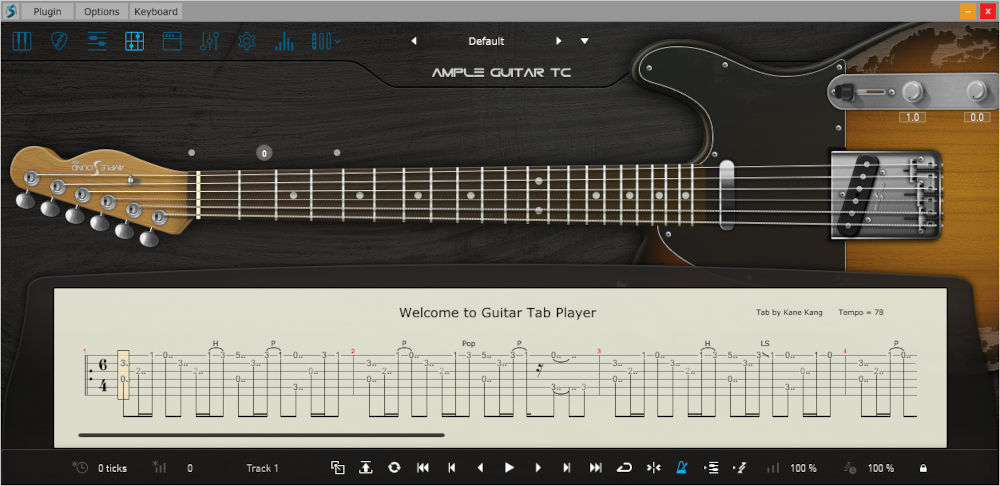1000x486 pixels.
Task: Toggle the lock icon at bottom right
Action: 923,469
